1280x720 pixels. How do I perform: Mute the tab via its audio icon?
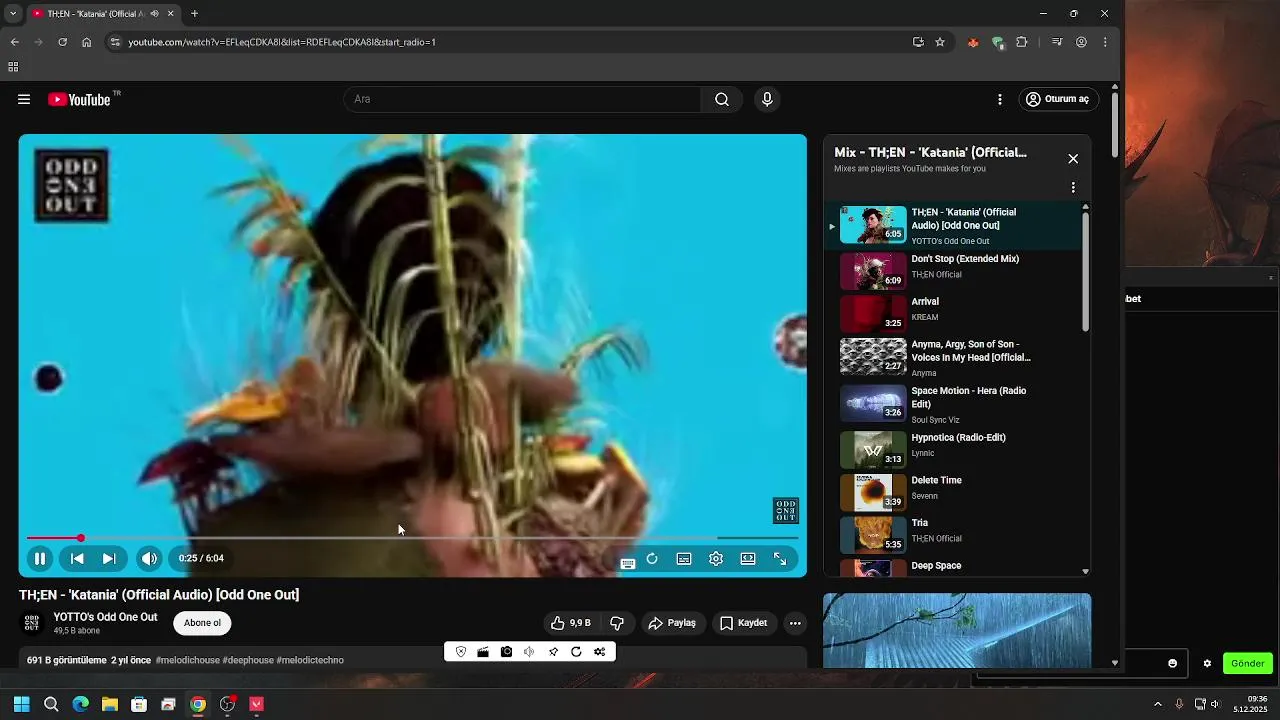pos(154,14)
